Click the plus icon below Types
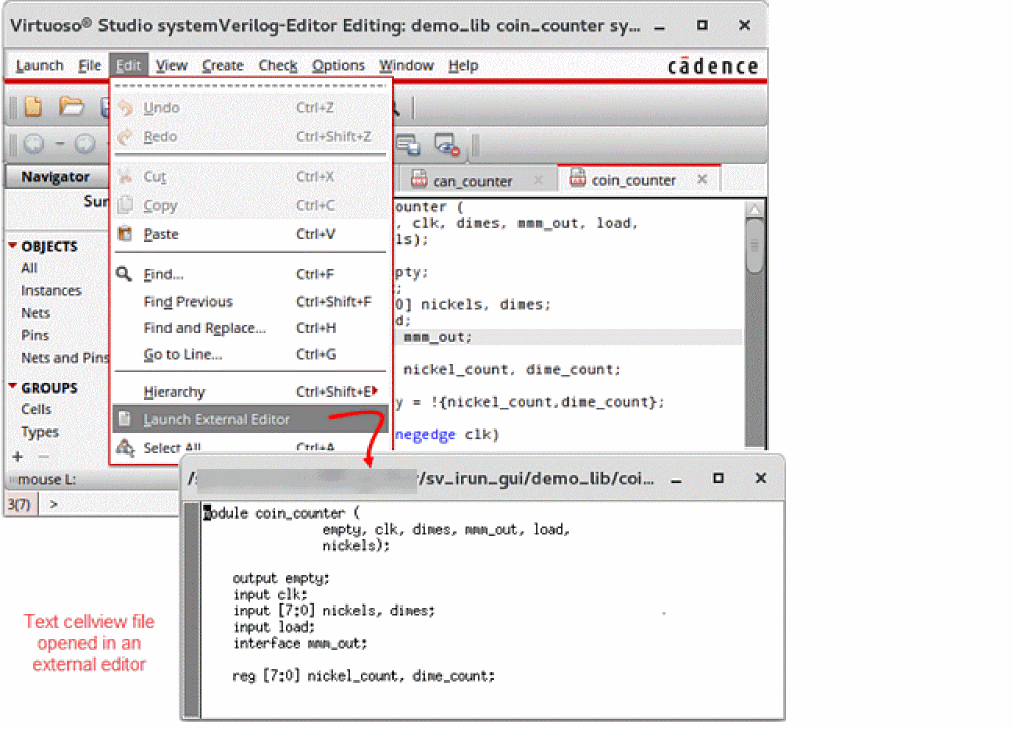The width and height of the screenshot is (1013, 729). [17, 457]
